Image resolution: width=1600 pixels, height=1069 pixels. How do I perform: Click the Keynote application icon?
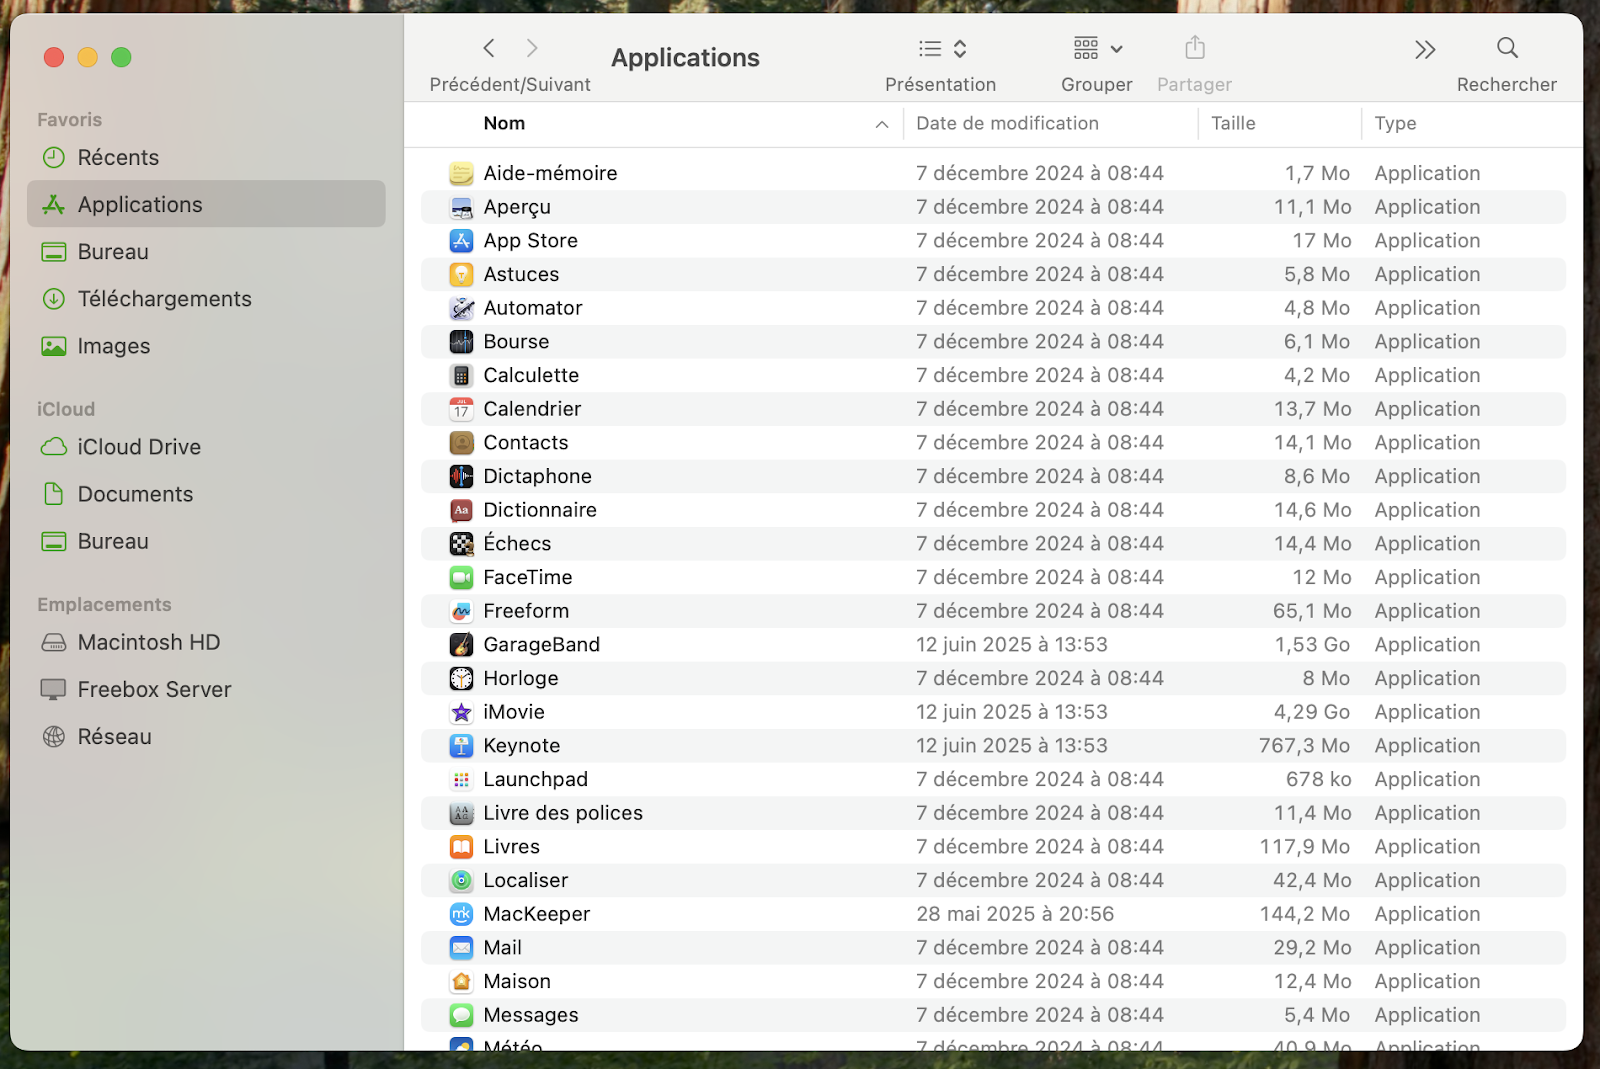(461, 746)
